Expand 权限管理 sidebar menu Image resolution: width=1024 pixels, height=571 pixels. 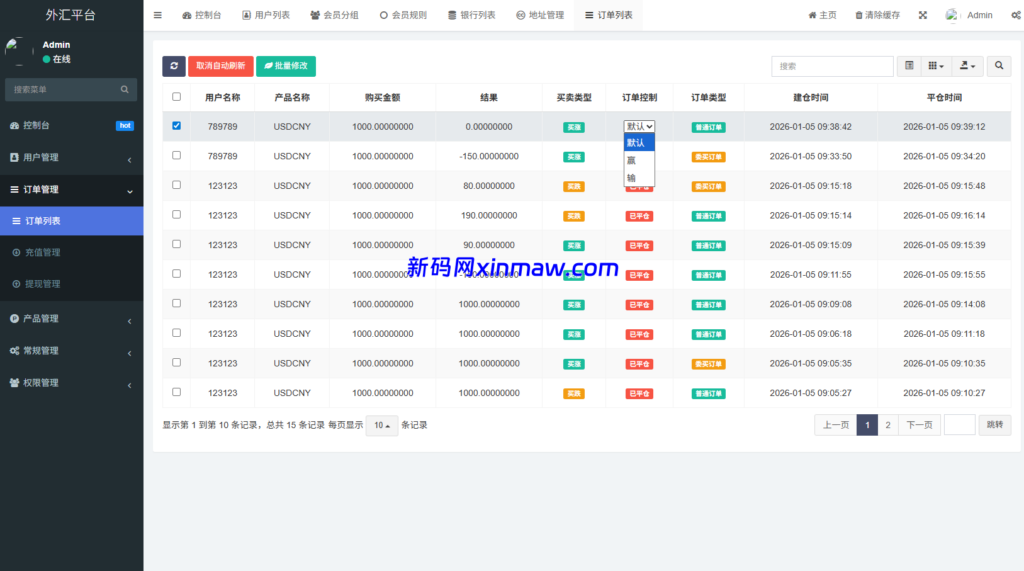point(71,383)
